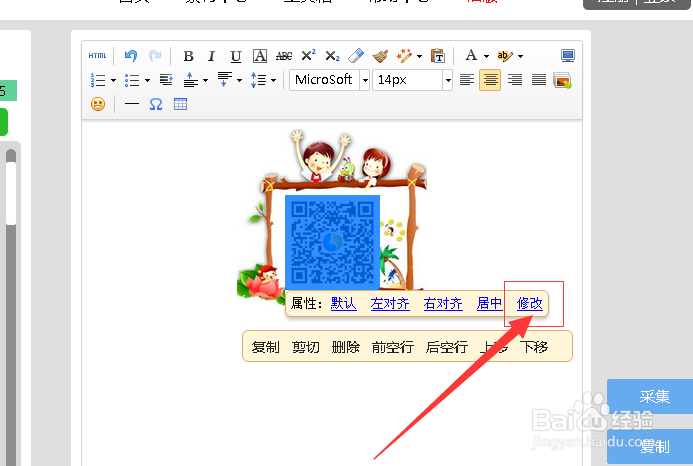
Task: Align text left
Action: 467,80
